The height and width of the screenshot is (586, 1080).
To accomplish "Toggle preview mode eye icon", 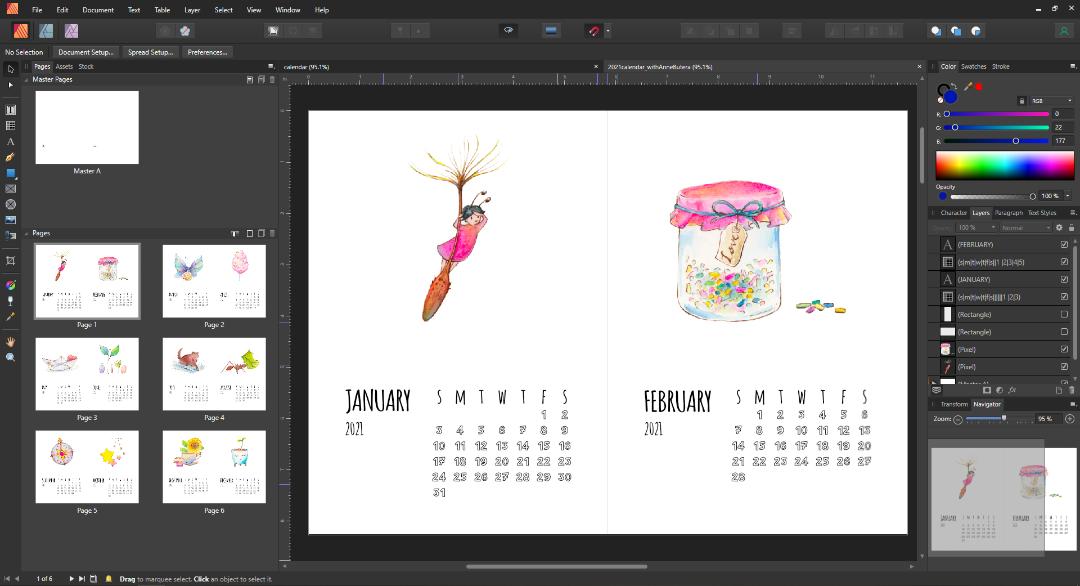I will [x=508, y=30].
